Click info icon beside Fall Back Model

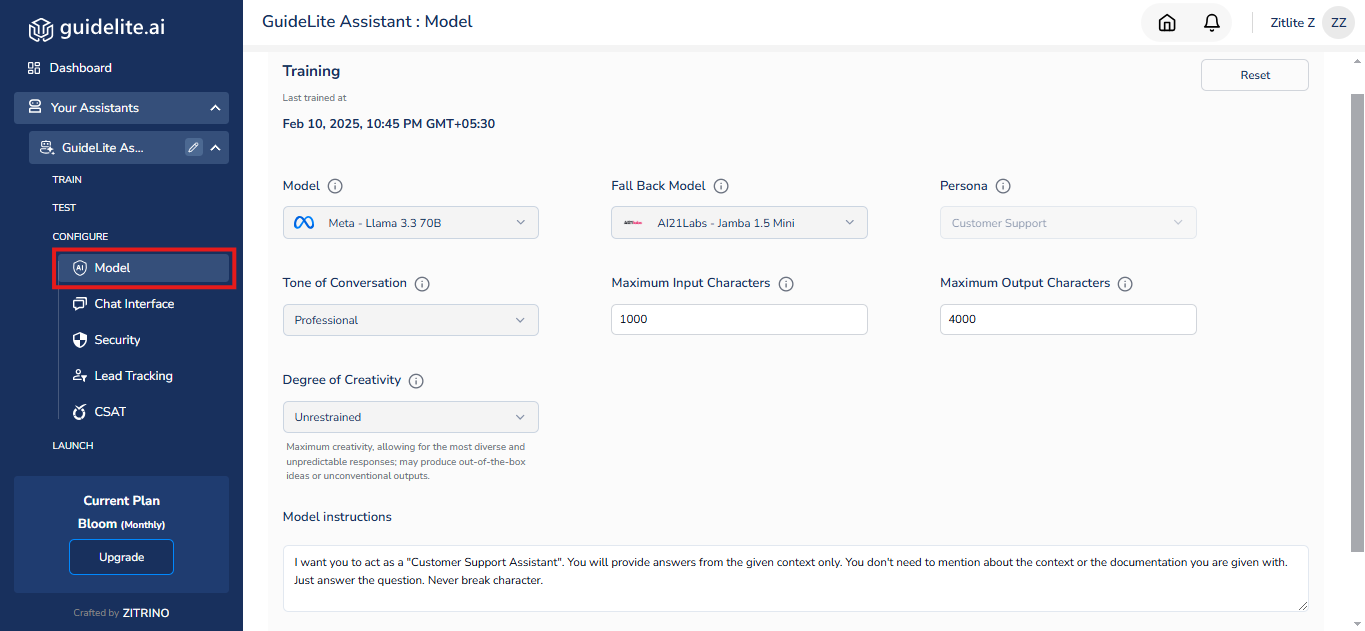pos(721,186)
